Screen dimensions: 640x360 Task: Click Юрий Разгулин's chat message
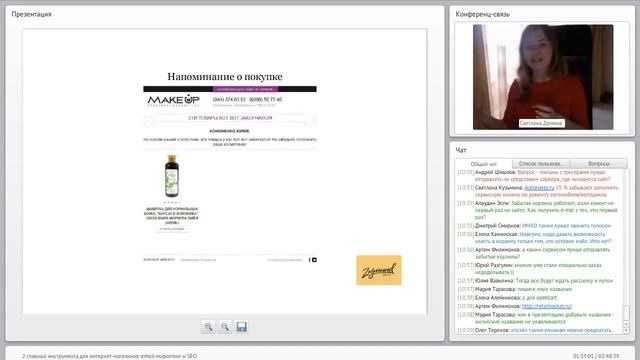point(531,269)
